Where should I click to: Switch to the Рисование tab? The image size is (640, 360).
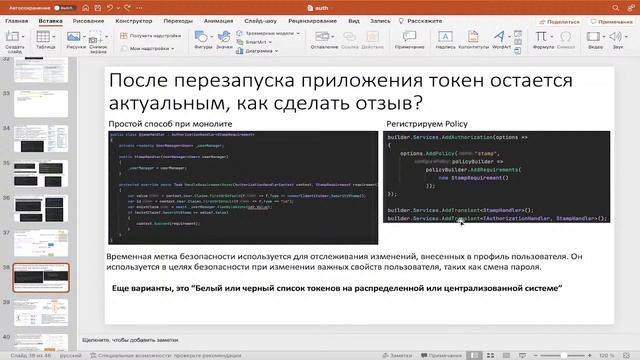point(89,21)
